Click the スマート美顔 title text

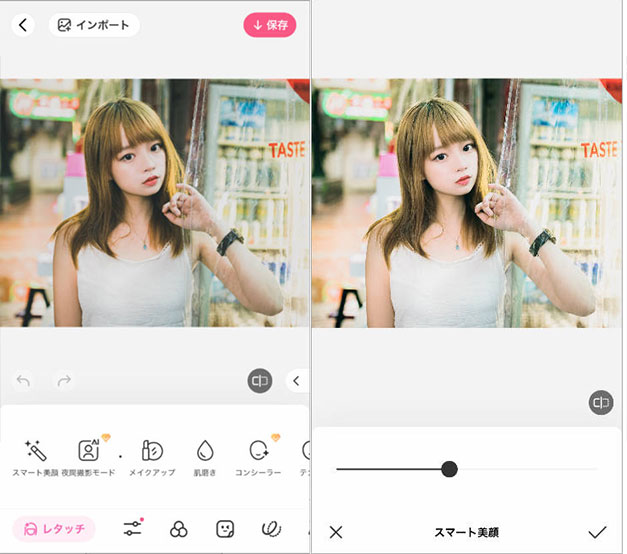click(467, 532)
